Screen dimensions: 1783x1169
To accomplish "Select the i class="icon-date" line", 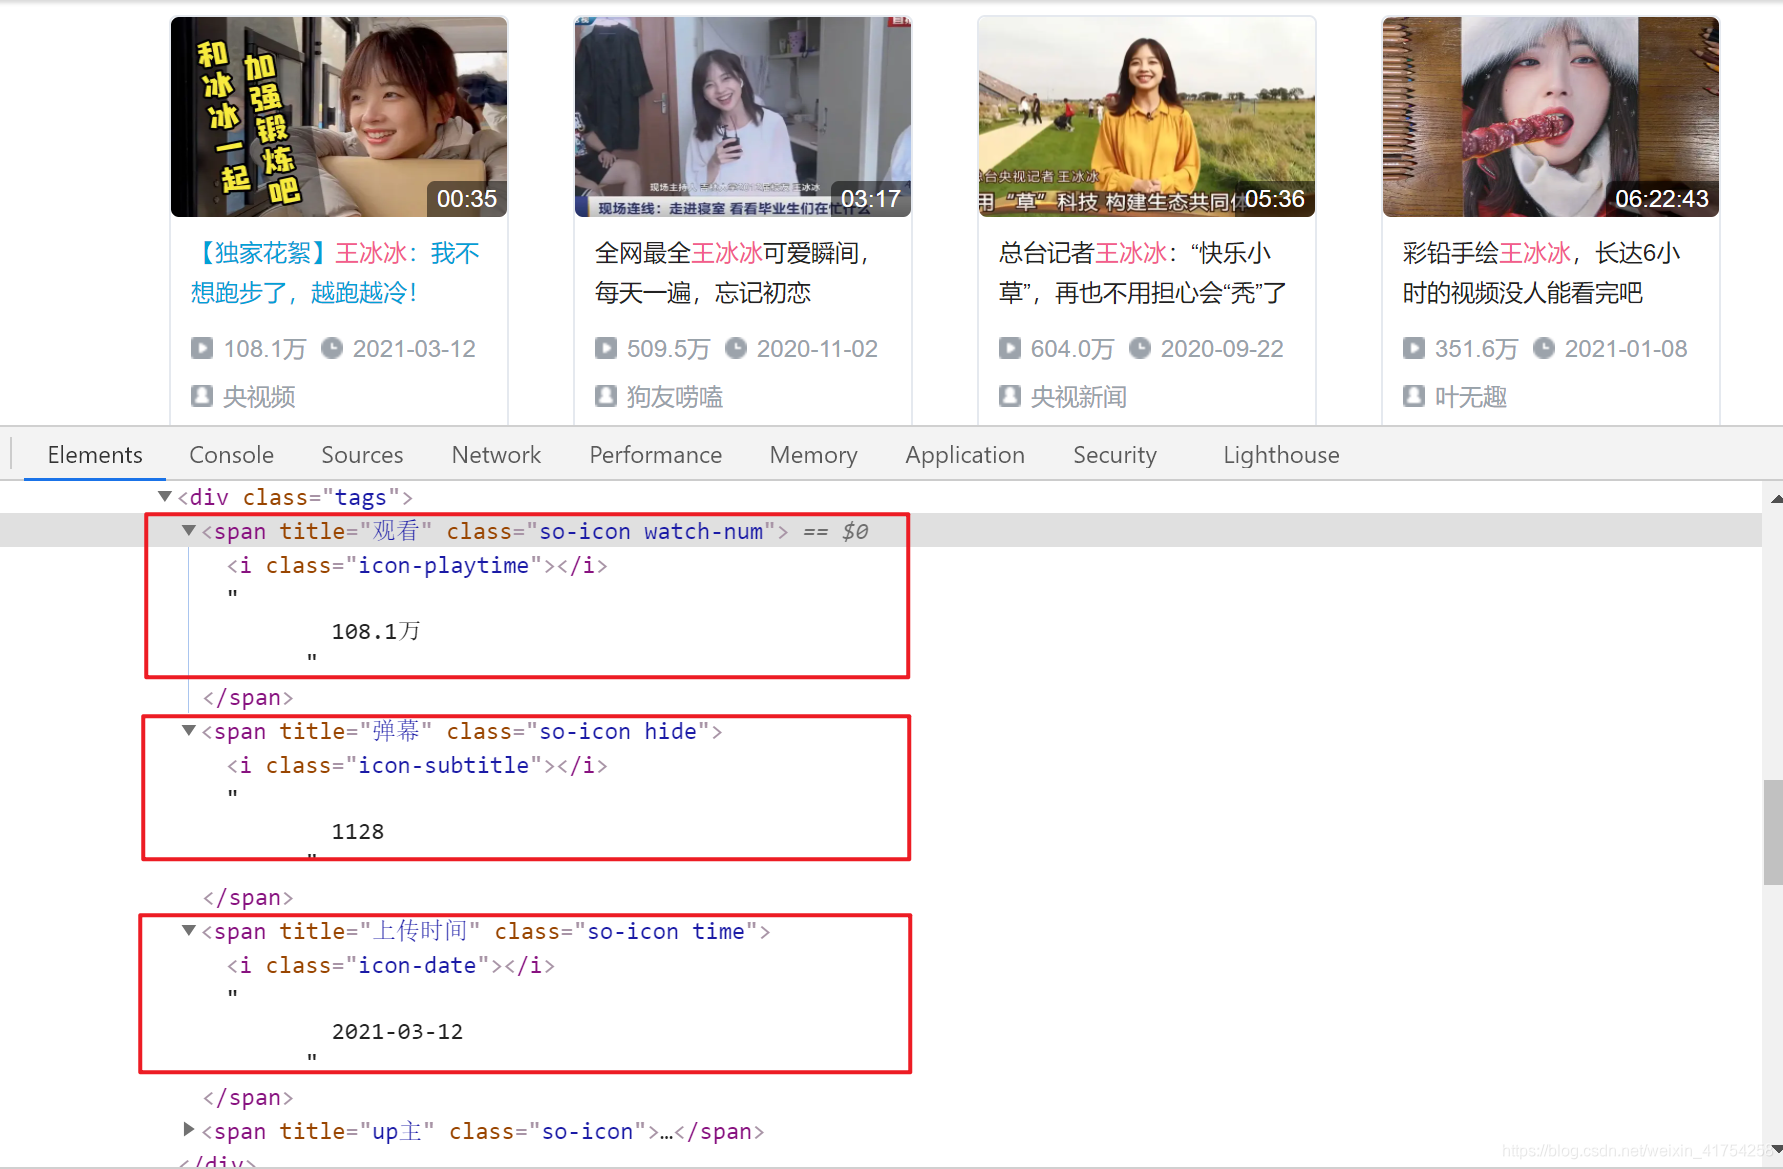I will pos(391,965).
